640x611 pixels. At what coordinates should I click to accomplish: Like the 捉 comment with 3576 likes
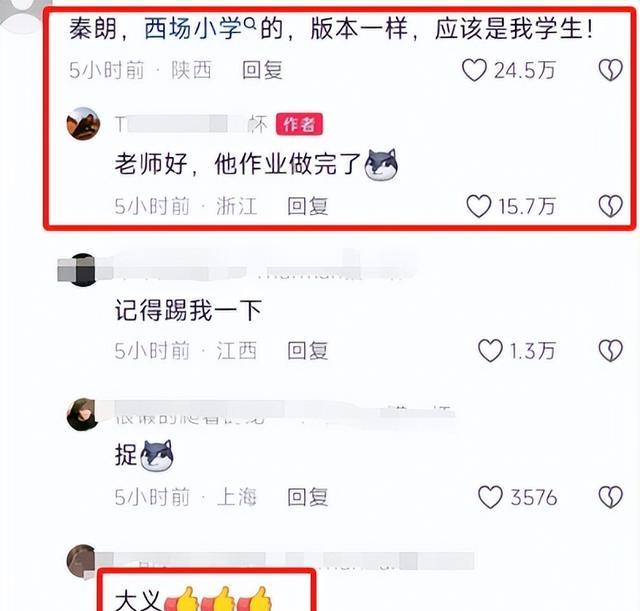[x=490, y=497]
